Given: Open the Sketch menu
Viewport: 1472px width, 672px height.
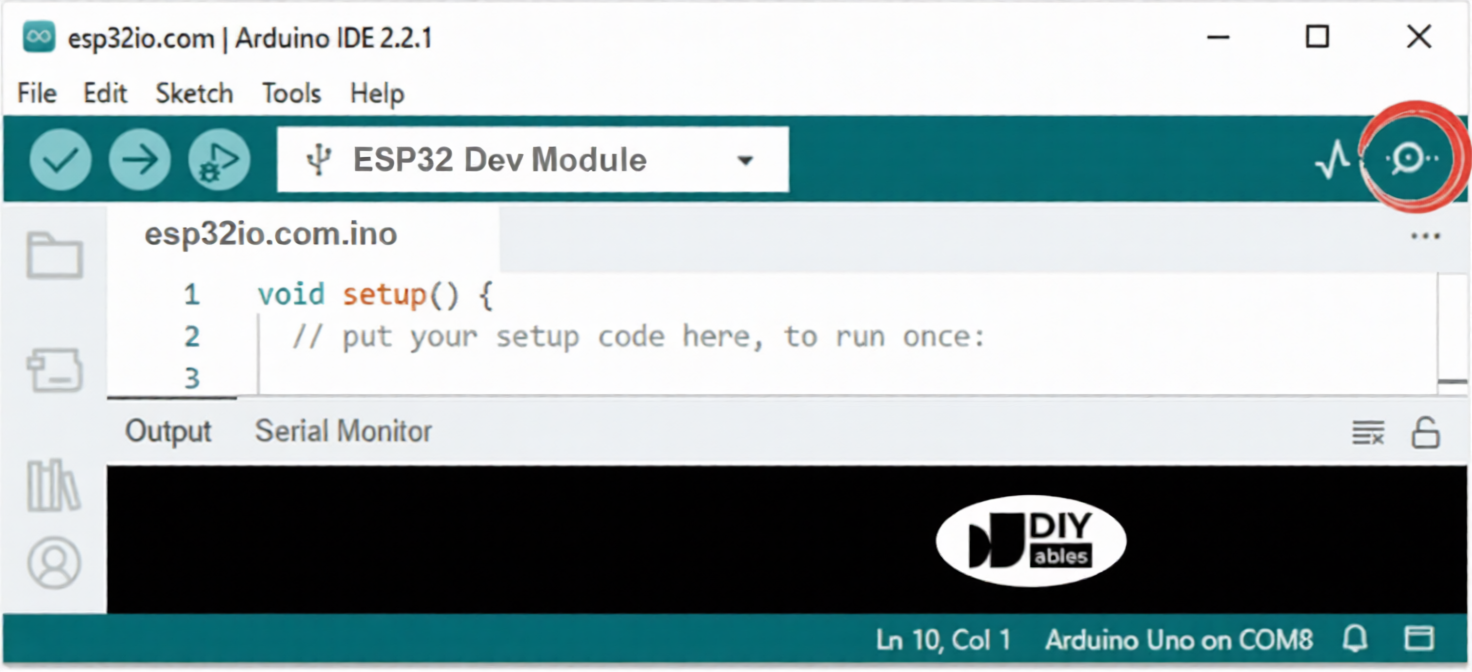Looking at the screenshot, I should click(x=194, y=94).
